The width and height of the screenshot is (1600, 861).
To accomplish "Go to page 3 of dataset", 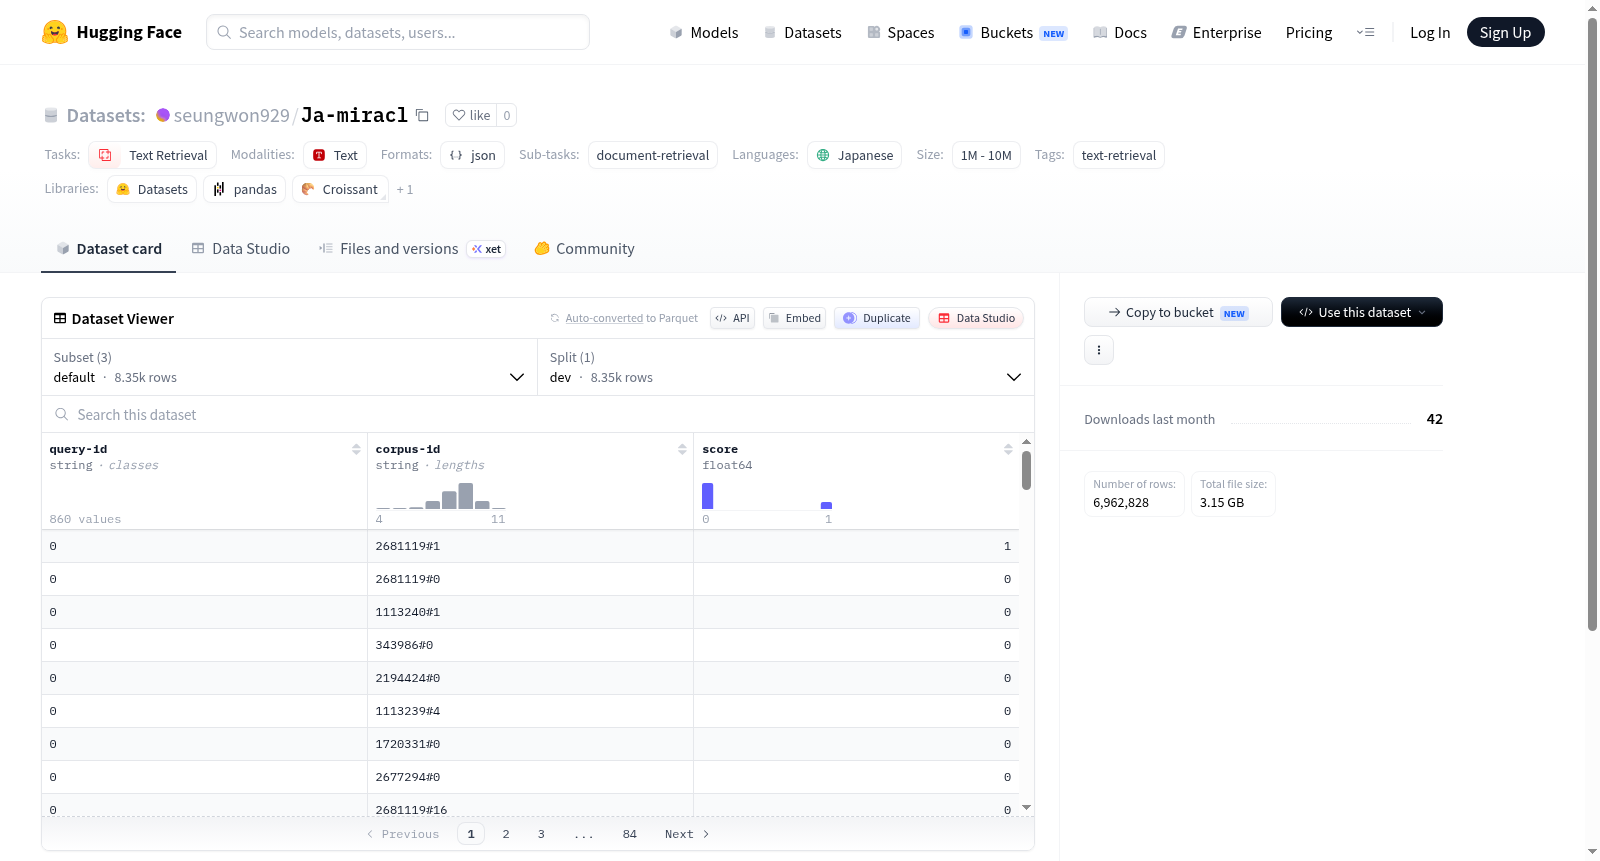I will (541, 834).
